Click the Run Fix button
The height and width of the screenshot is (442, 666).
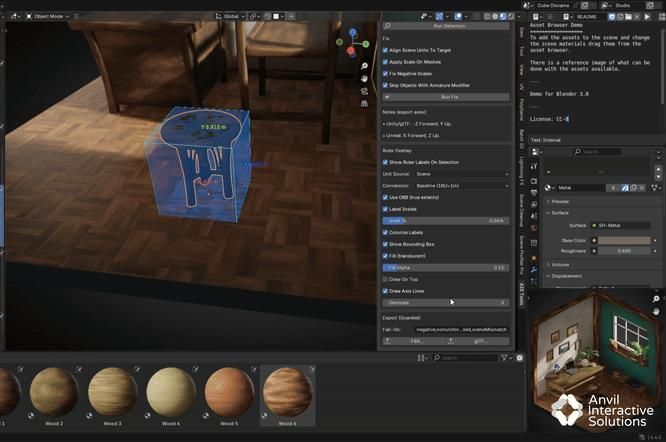446,97
